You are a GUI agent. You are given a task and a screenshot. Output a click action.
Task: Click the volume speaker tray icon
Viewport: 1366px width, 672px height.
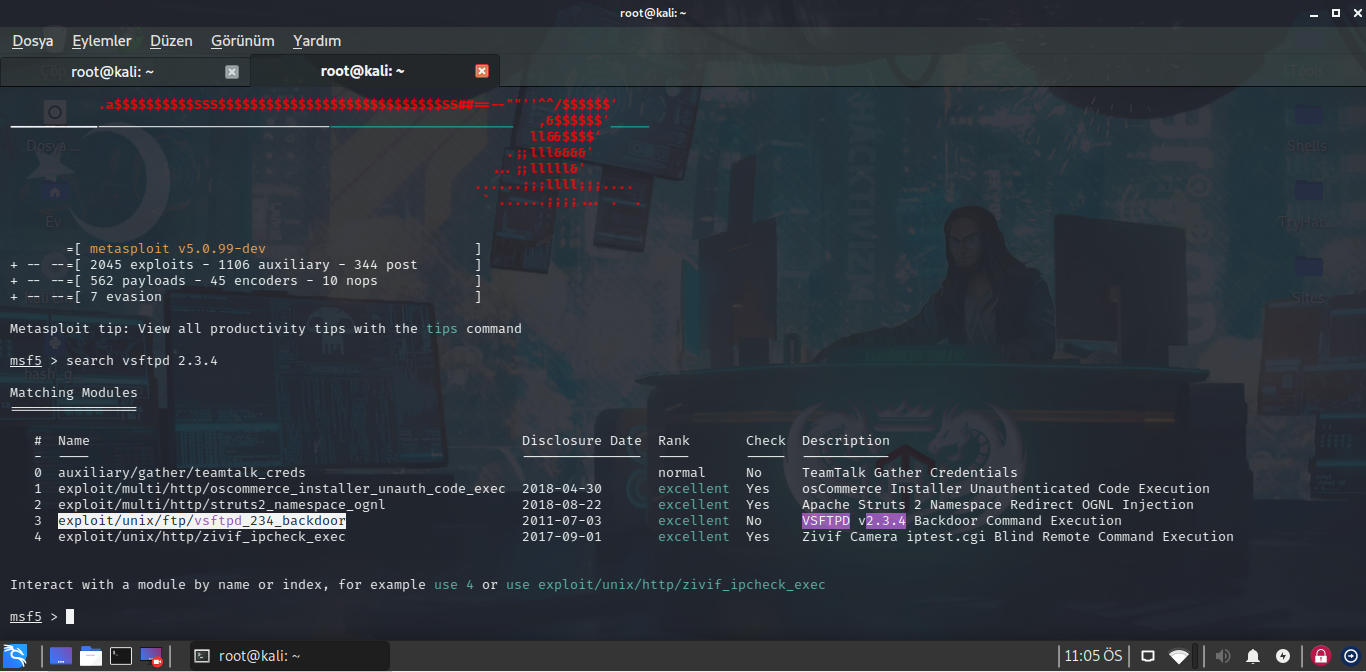(x=1222, y=656)
